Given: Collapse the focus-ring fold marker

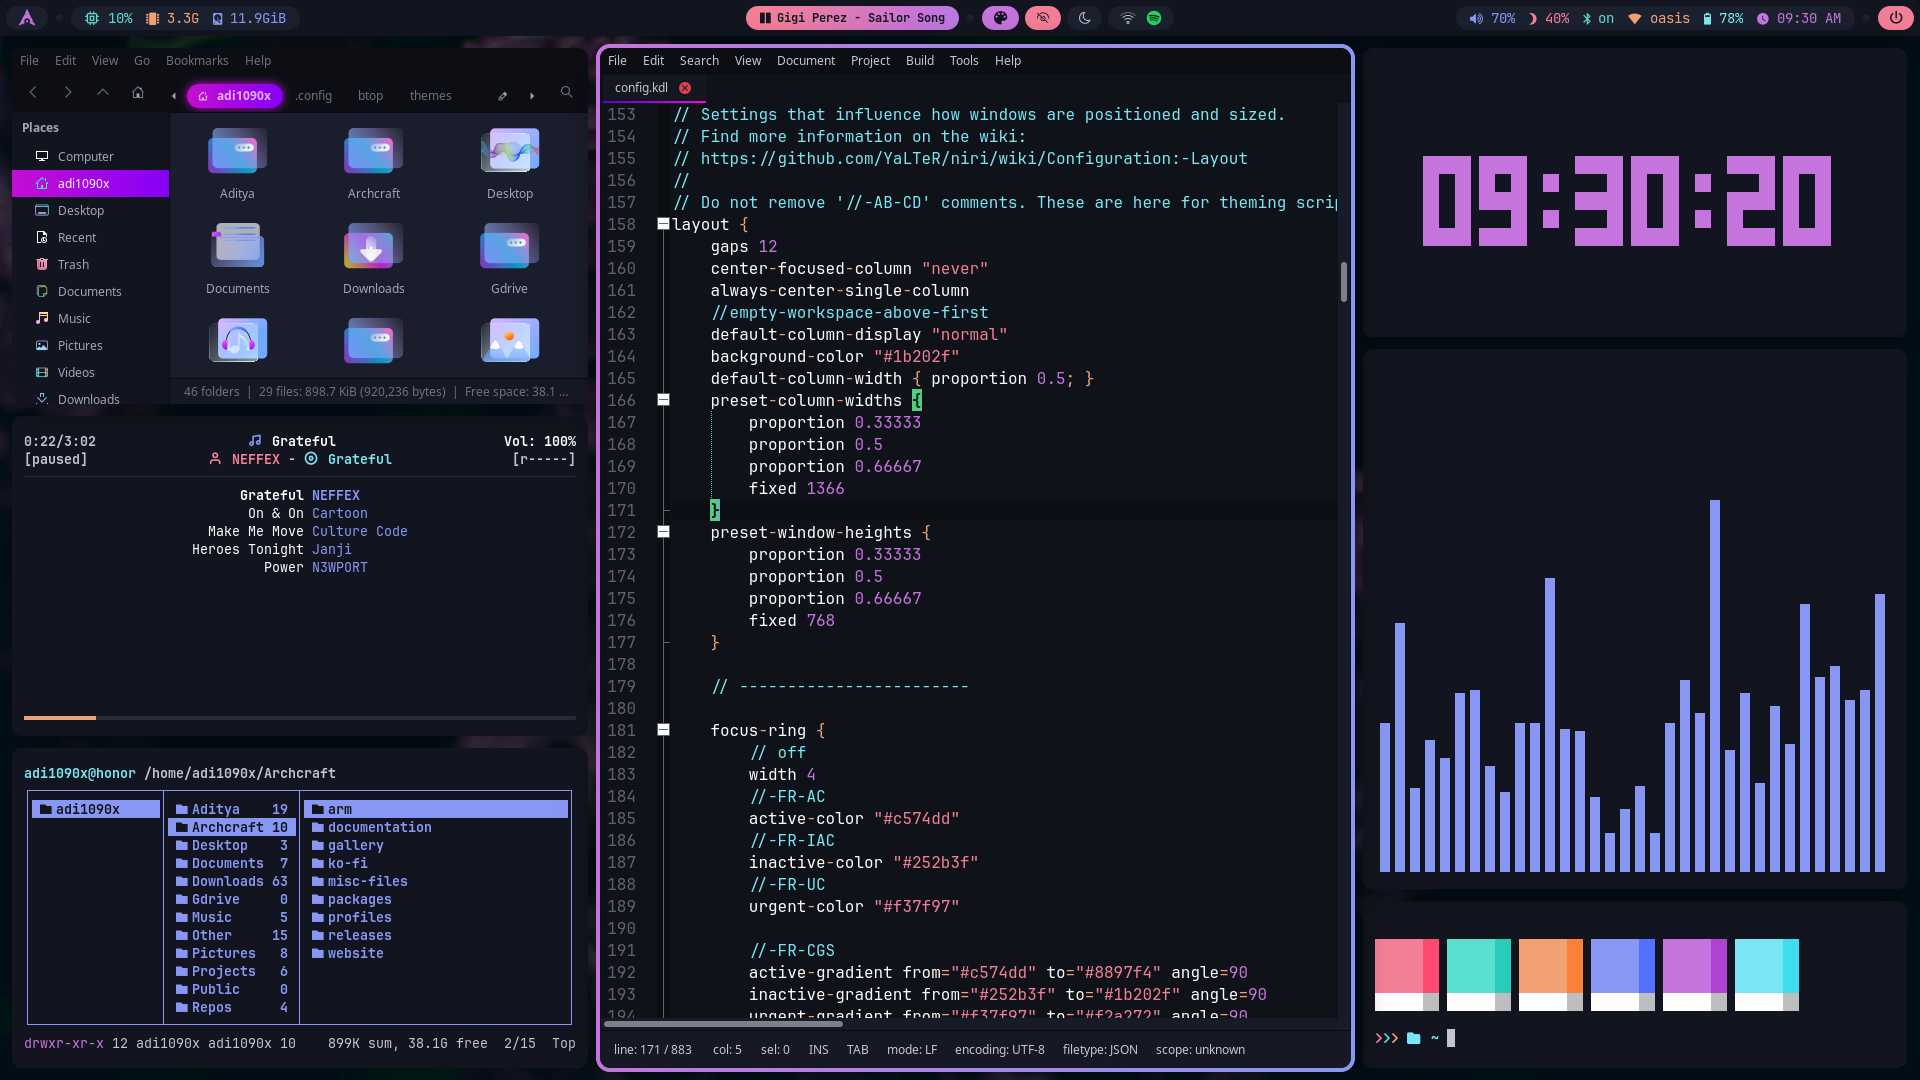Looking at the screenshot, I should 663,730.
